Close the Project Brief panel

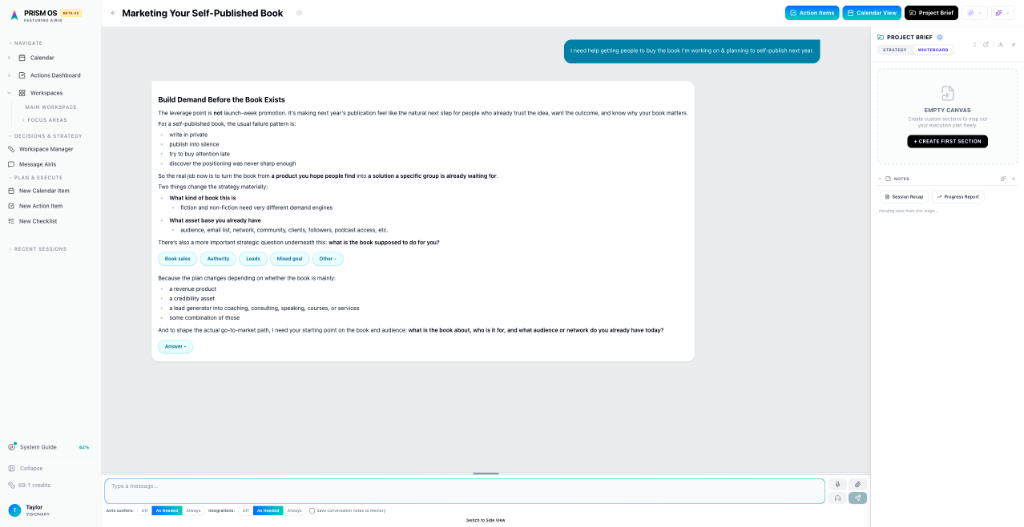pos(1014,44)
